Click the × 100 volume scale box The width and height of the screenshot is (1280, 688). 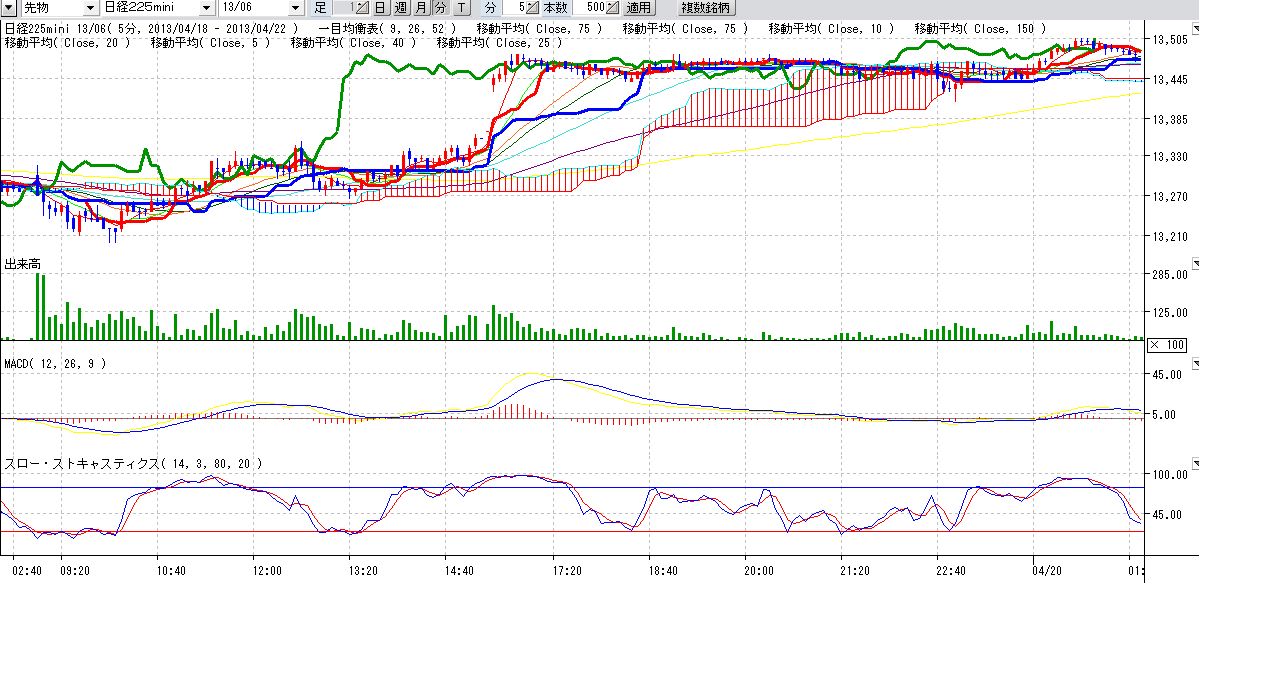[x=1166, y=345]
